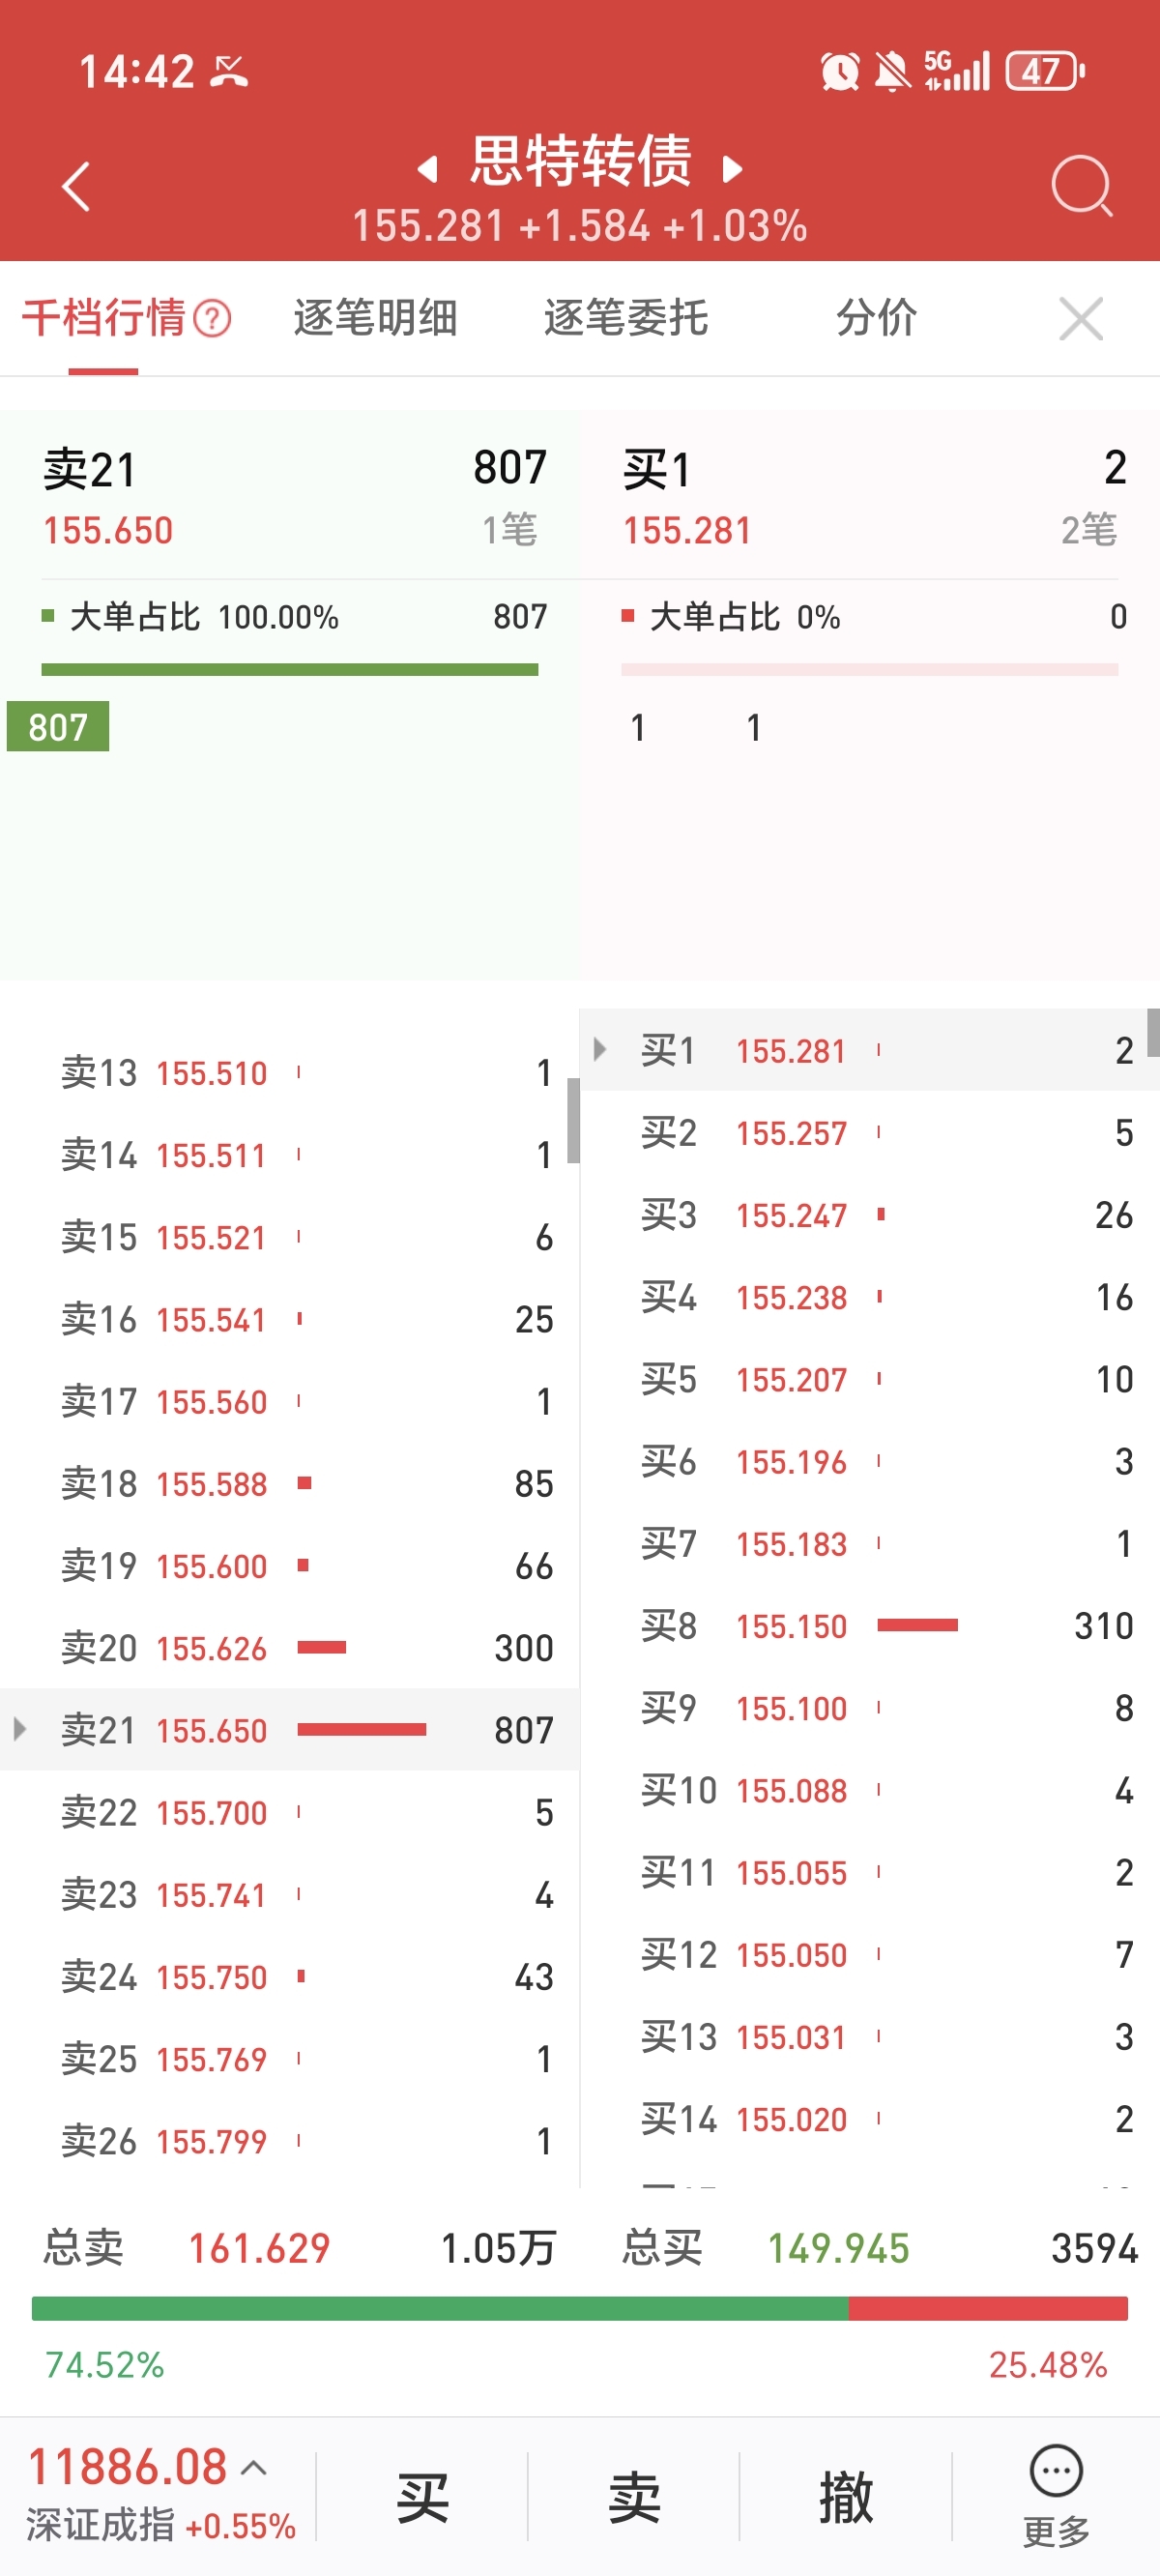Tap the 买 buy button
Image resolution: width=1160 pixels, height=2576 pixels.
click(x=422, y=2496)
